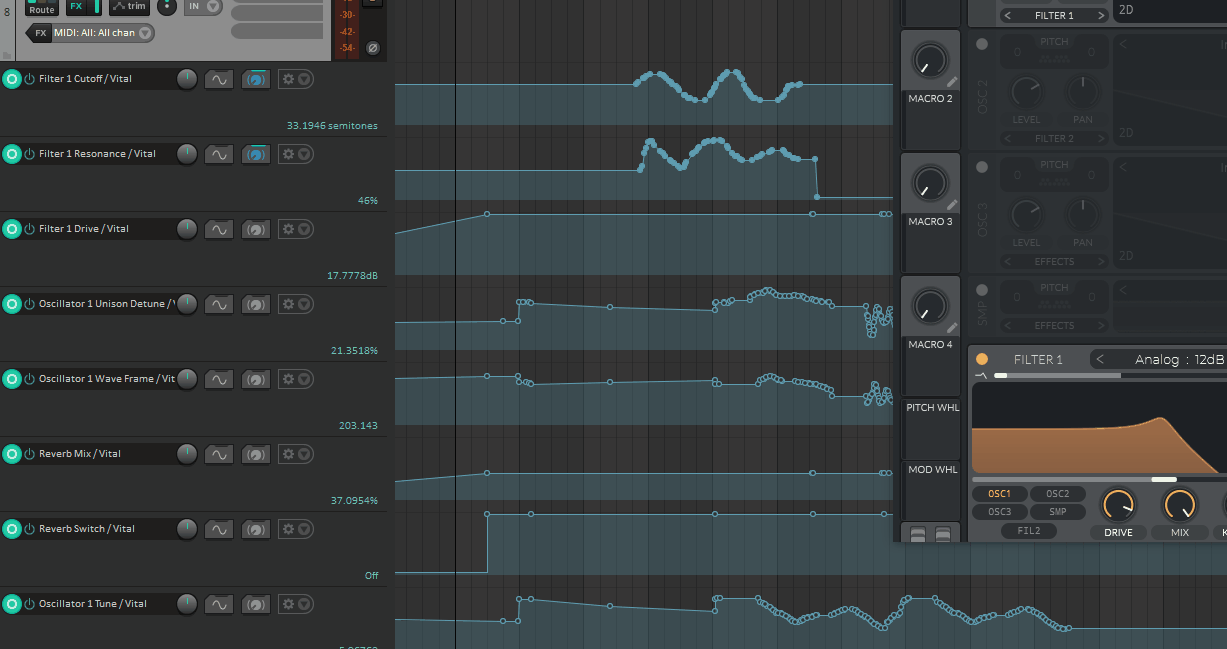Click the 17.7778dB value readout
The image size is (1227, 649).
[352, 276]
